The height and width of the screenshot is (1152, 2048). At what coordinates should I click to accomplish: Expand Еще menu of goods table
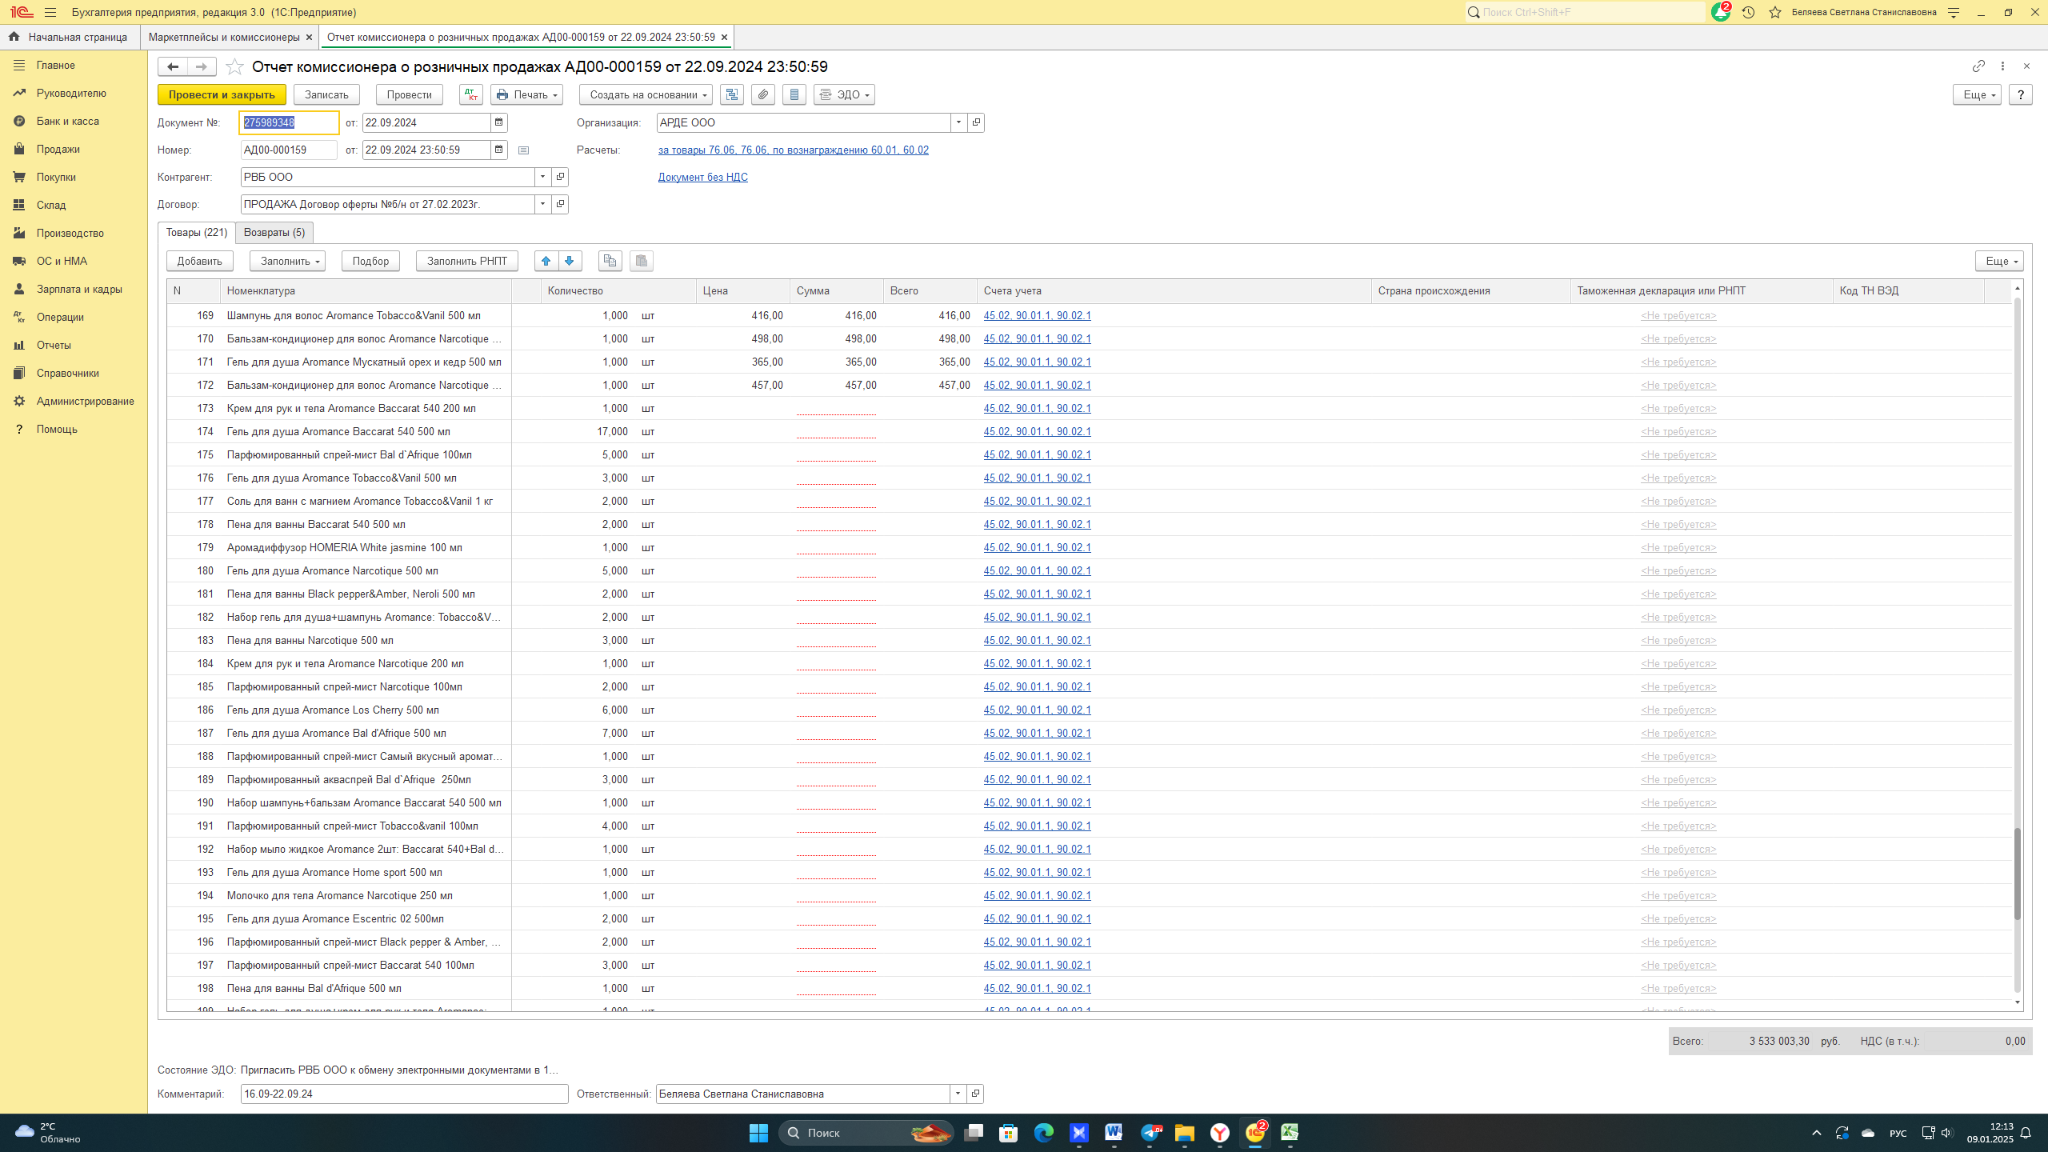[x=1999, y=261]
